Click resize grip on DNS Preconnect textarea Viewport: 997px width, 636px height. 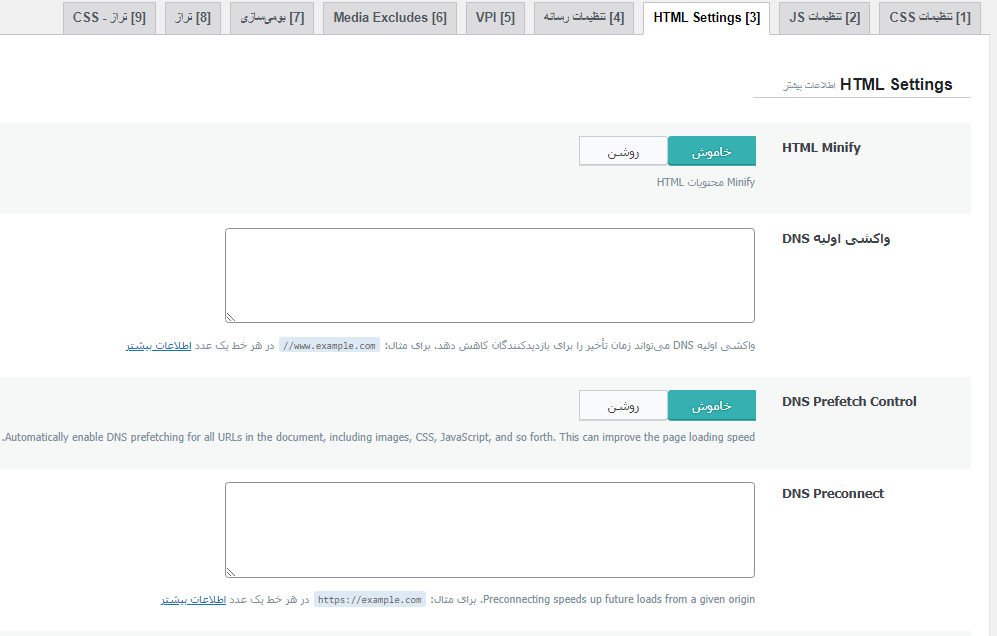pos(231,572)
